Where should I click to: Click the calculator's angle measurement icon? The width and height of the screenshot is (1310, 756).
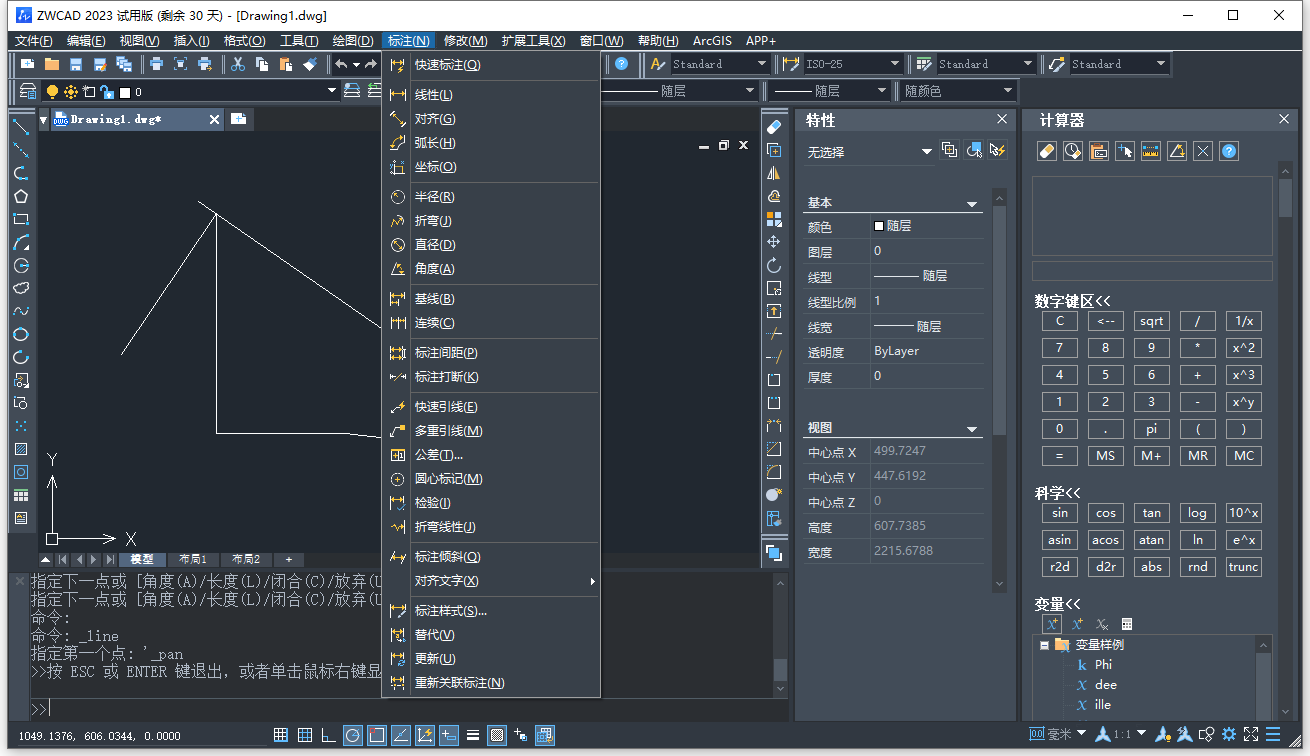click(1177, 151)
